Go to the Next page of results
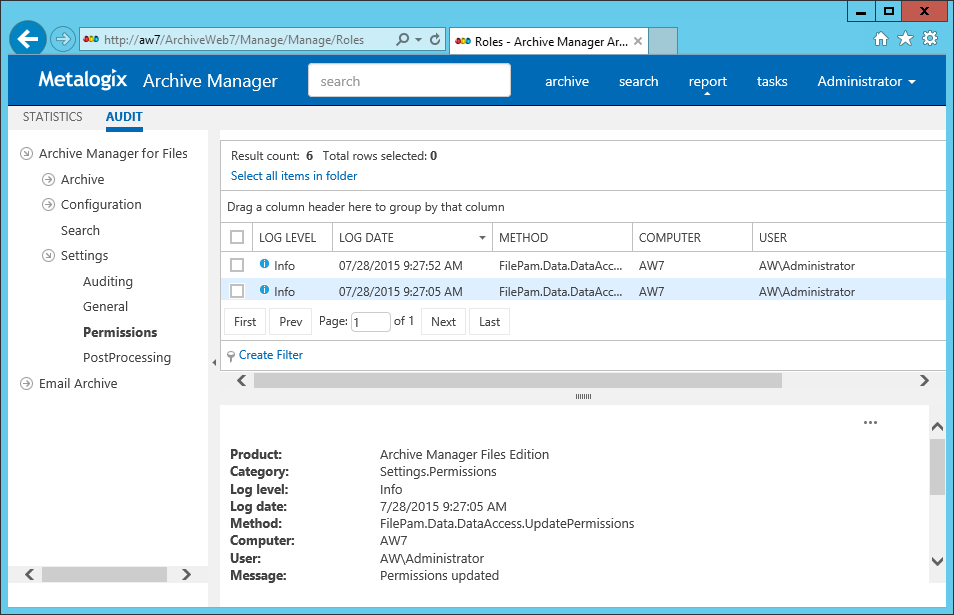 [443, 321]
